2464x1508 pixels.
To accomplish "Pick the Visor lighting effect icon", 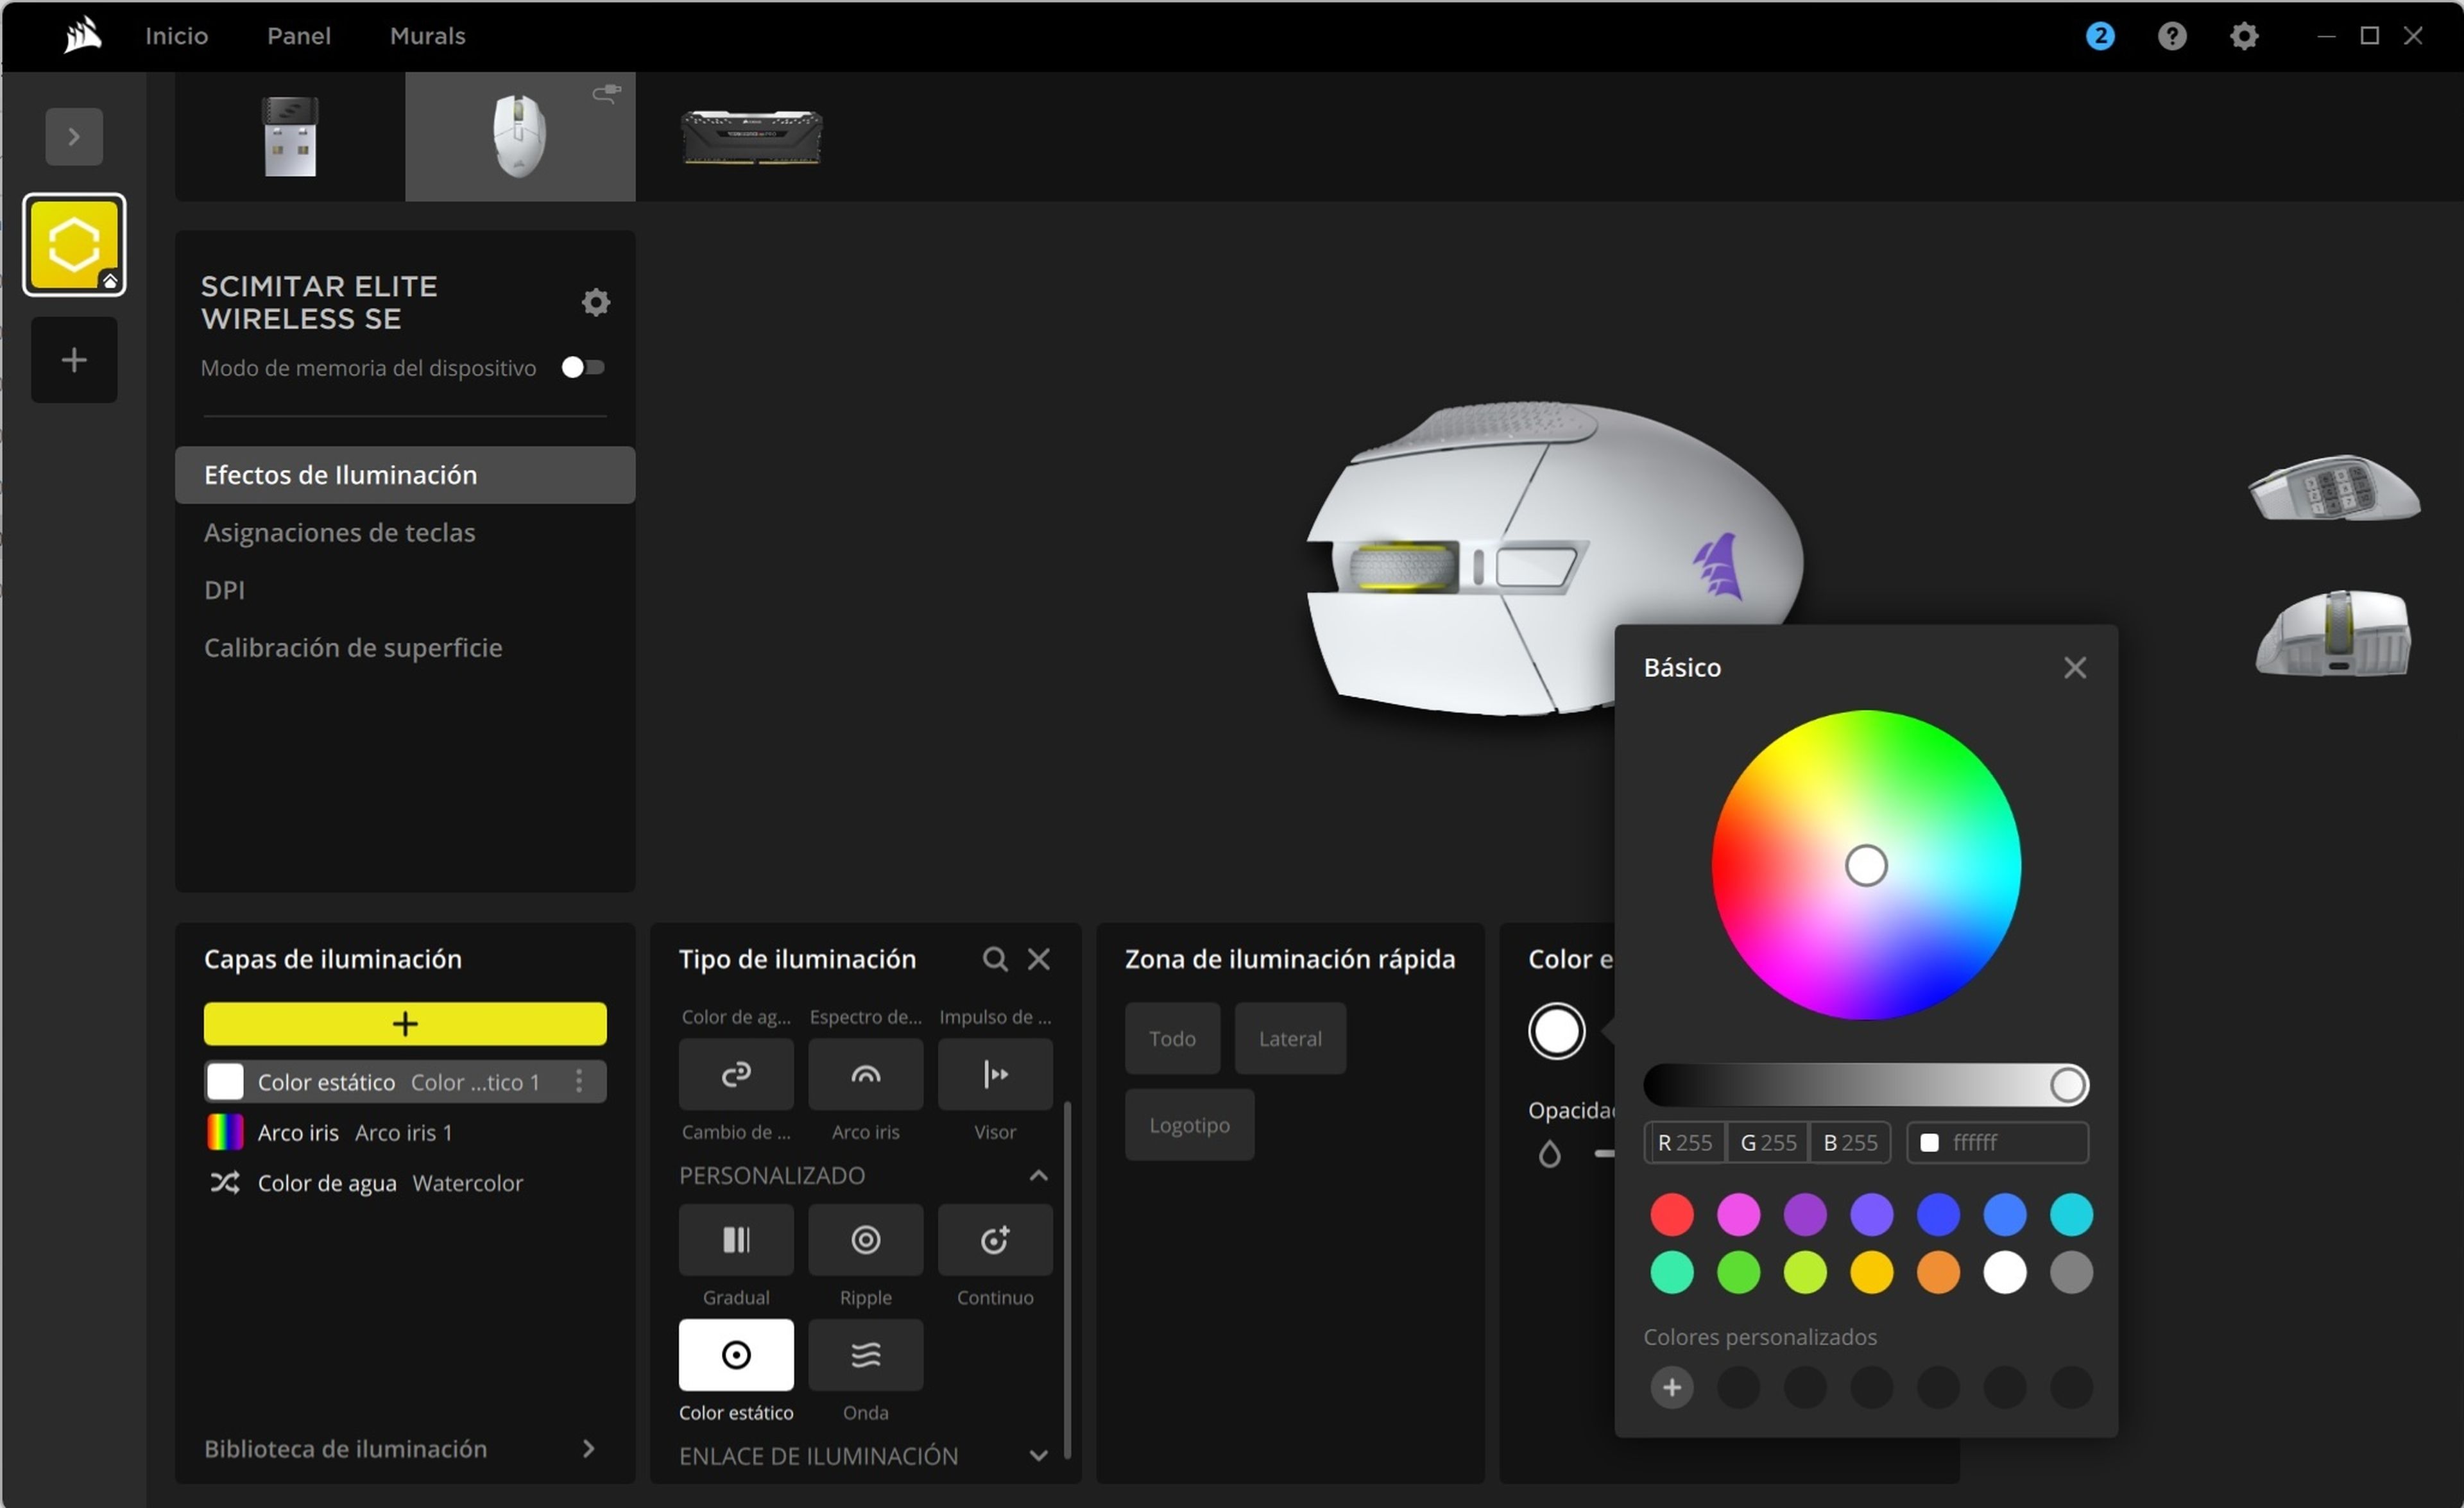I will [994, 1074].
